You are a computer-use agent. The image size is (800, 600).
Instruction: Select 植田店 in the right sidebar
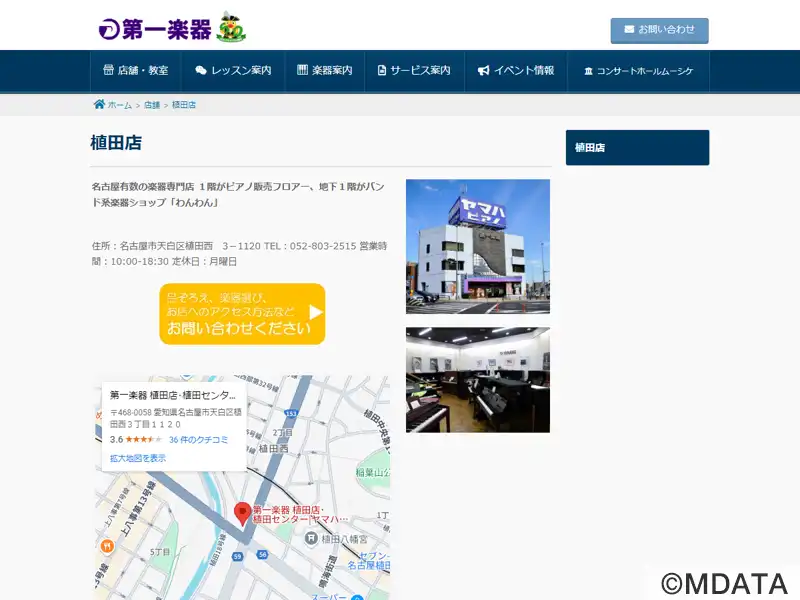[x=637, y=147]
